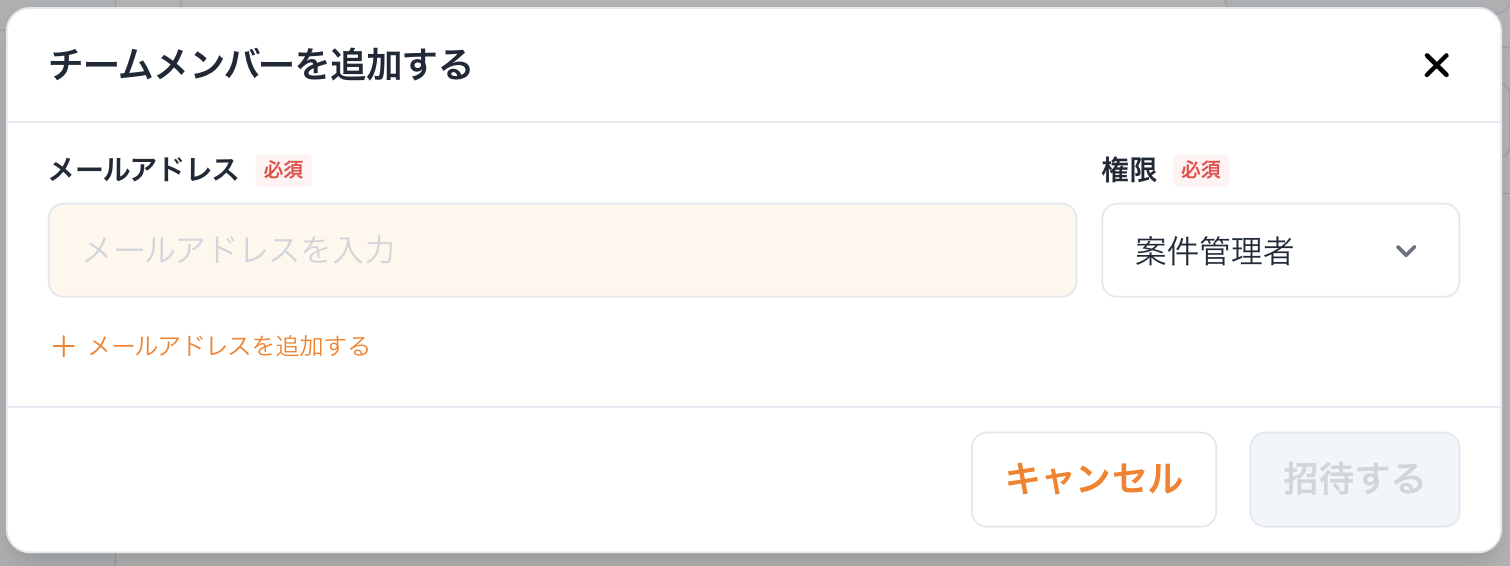Viewport: 1510px width, 566px height.
Task: Click the plus icon beside メールアドレスを追加する
Action: (x=64, y=347)
